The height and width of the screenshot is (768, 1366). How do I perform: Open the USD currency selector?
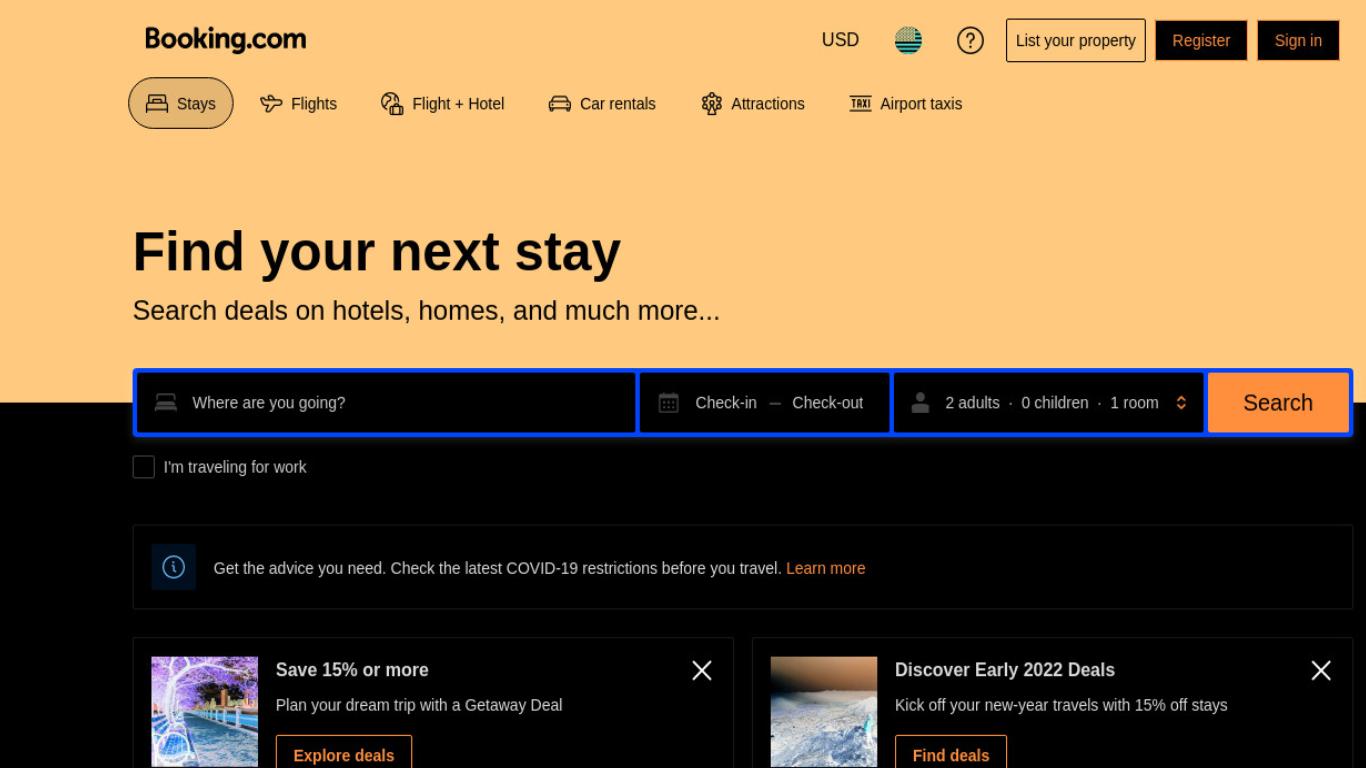click(840, 40)
